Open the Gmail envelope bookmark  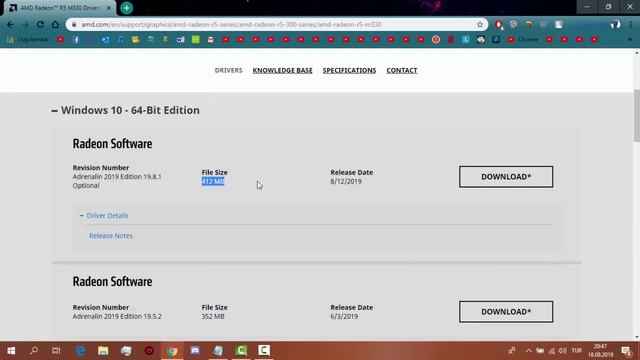(x=211, y=40)
